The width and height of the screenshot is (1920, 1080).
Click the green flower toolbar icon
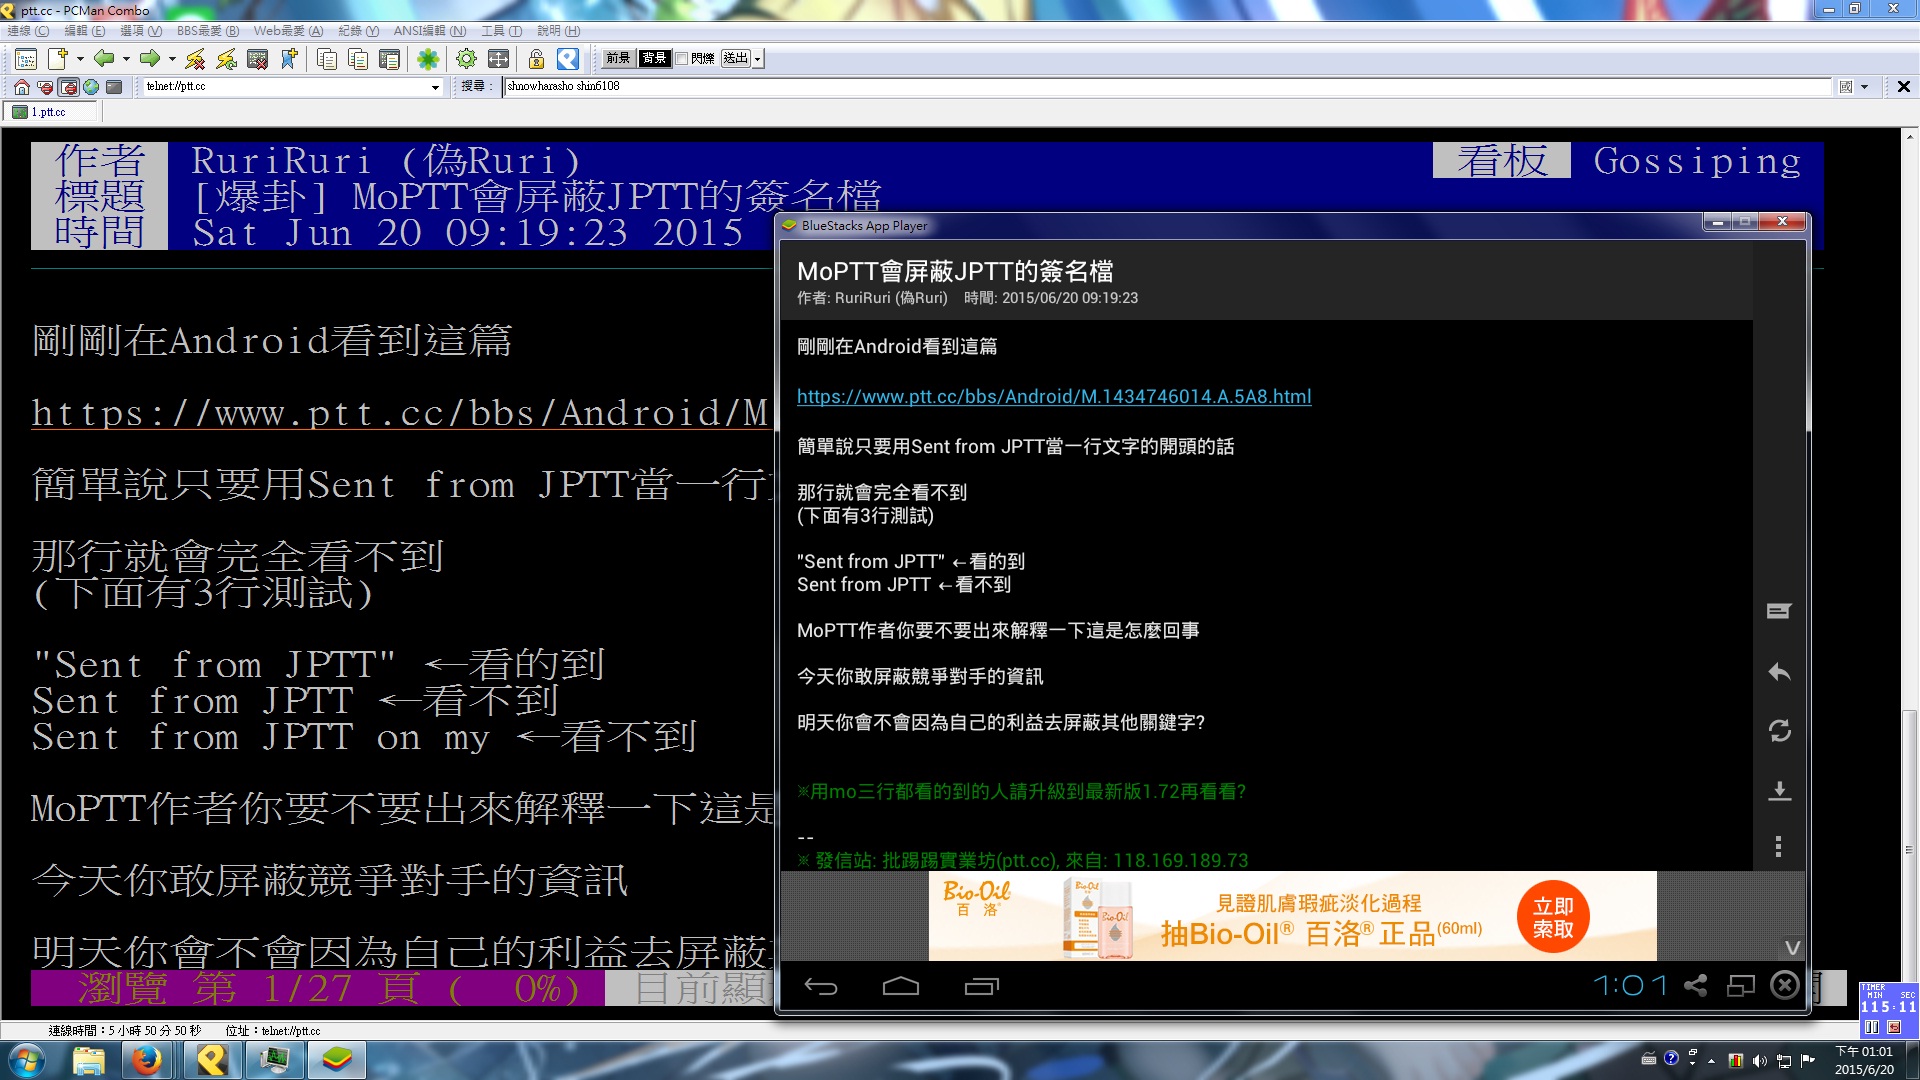[428, 59]
